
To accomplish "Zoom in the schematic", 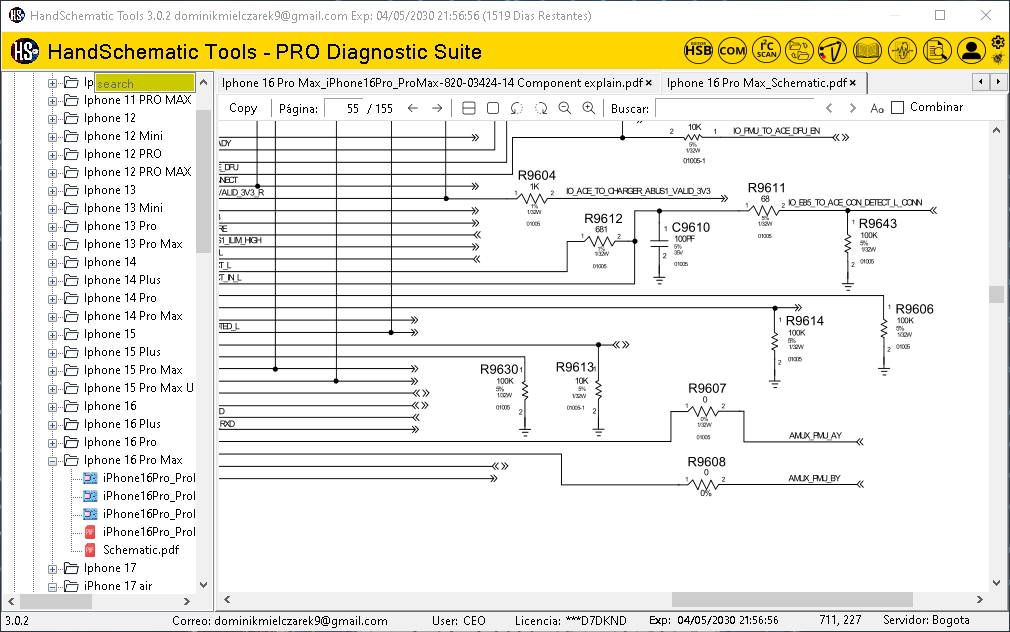I will point(589,108).
